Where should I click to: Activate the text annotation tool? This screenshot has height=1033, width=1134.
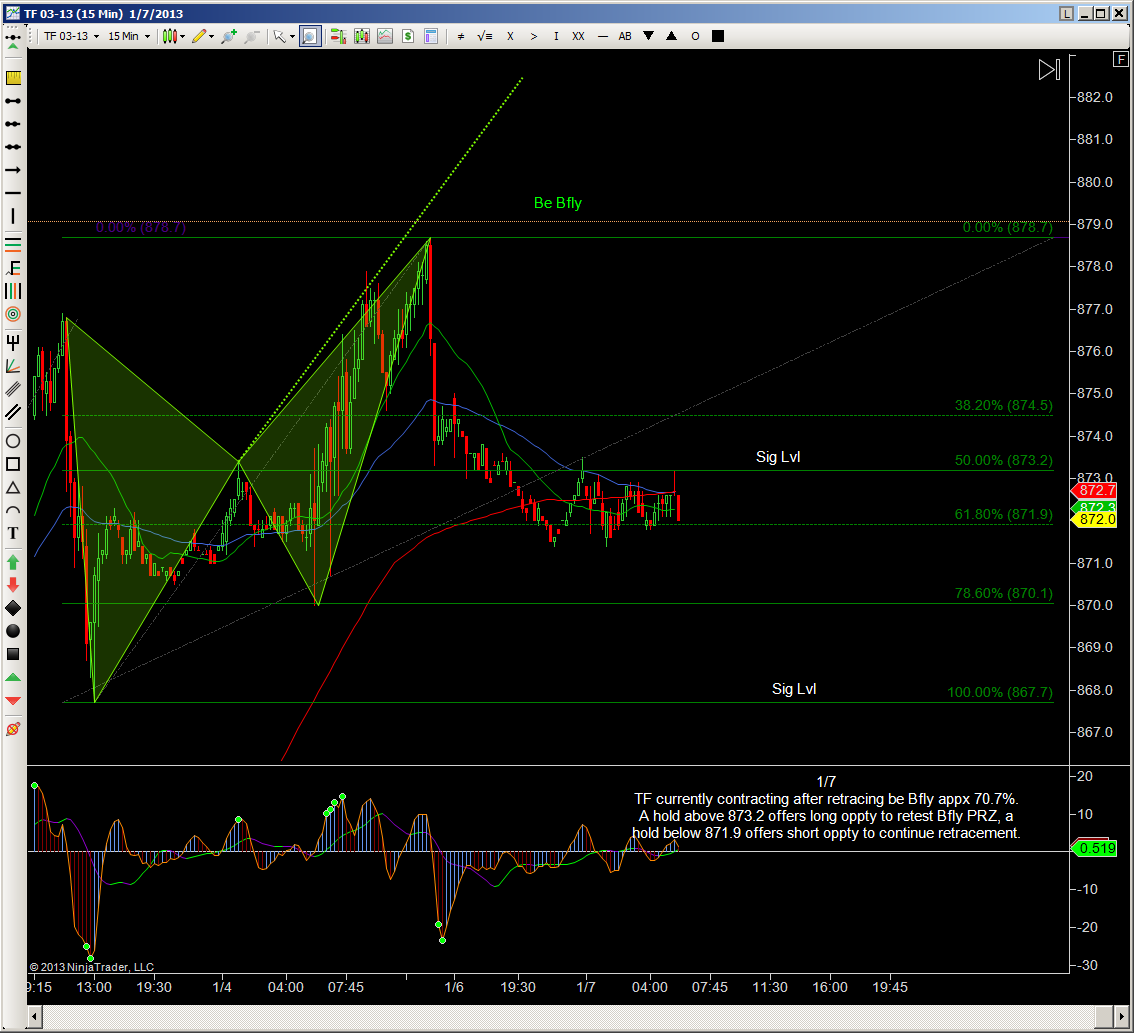tap(13, 535)
